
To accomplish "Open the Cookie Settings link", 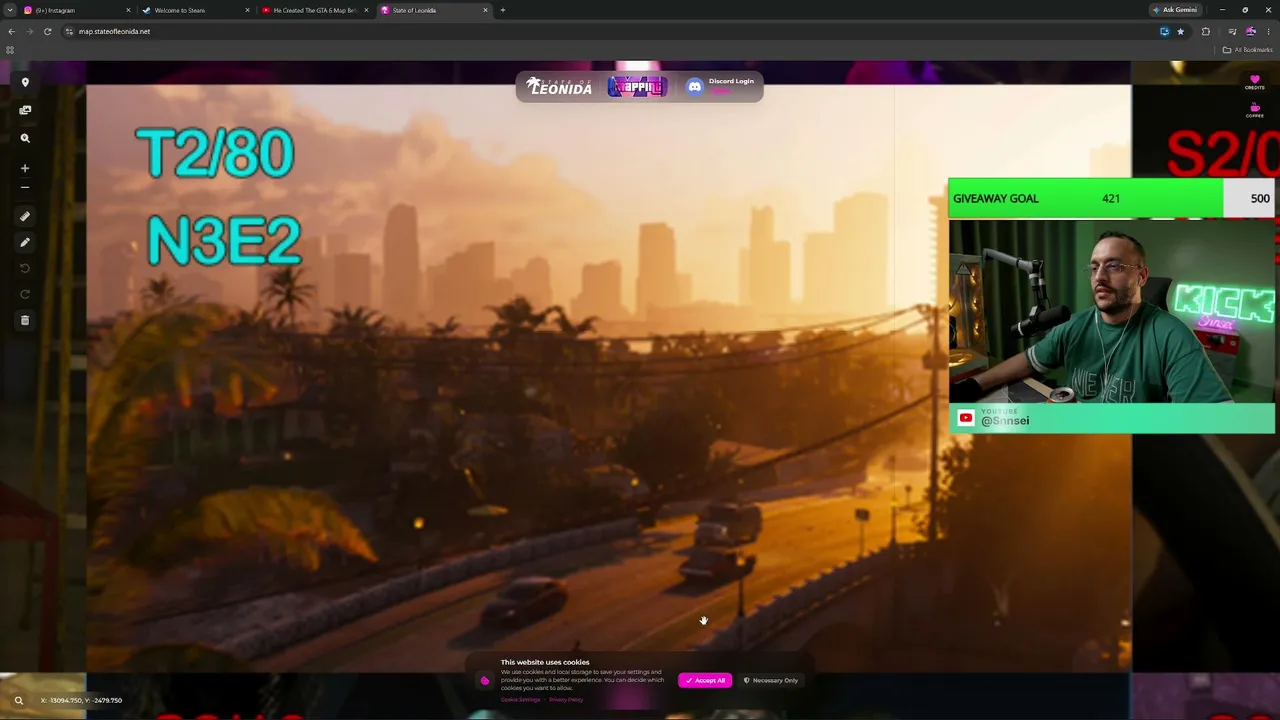I will pos(520,700).
